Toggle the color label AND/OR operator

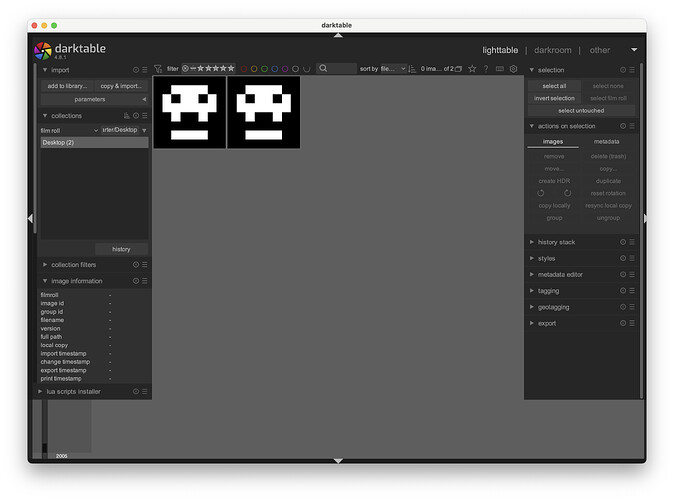pyautogui.click(x=306, y=69)
